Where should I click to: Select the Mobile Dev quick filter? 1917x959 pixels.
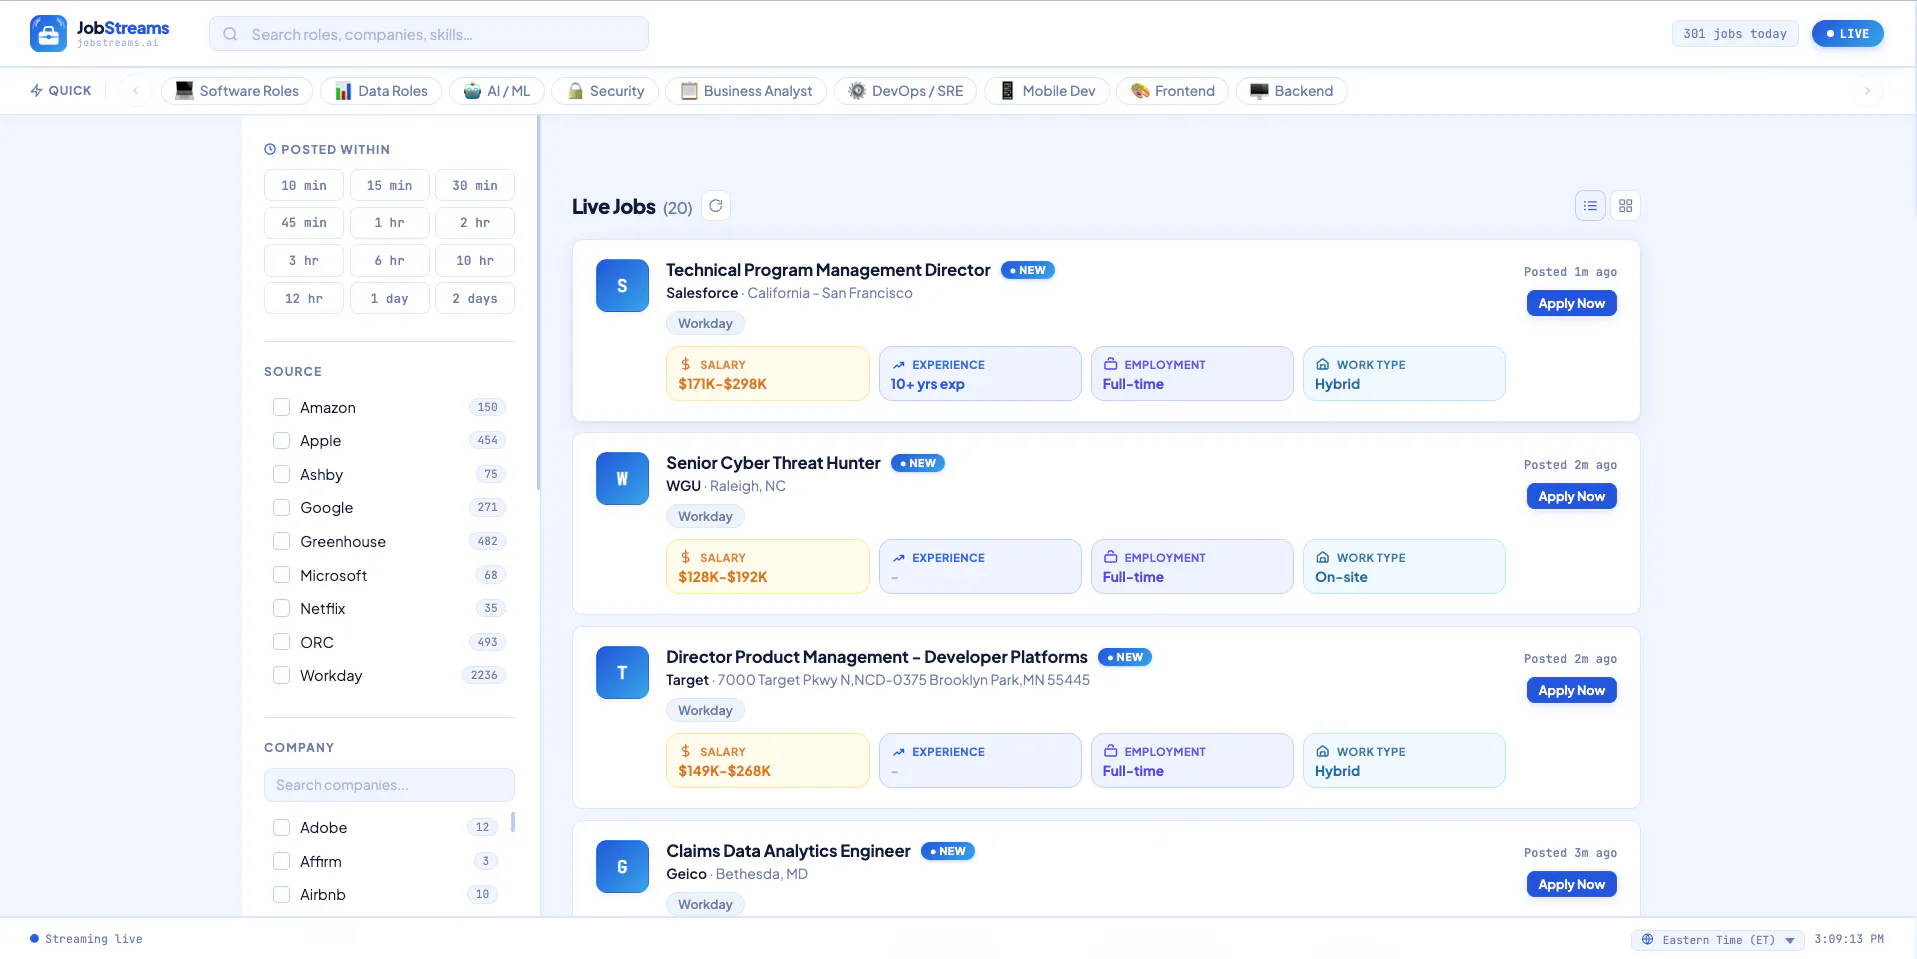point(1047,91)
